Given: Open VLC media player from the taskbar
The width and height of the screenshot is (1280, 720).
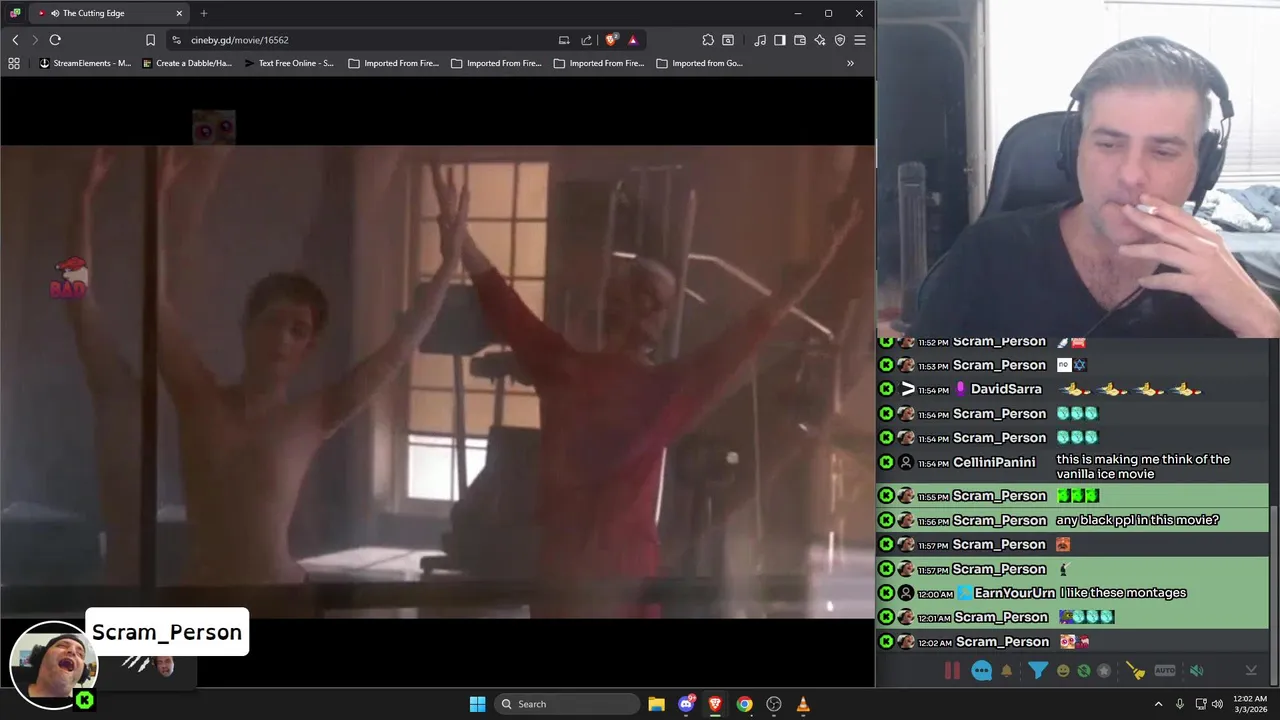Looking at the screenshot, I should [x=803, y=704].
